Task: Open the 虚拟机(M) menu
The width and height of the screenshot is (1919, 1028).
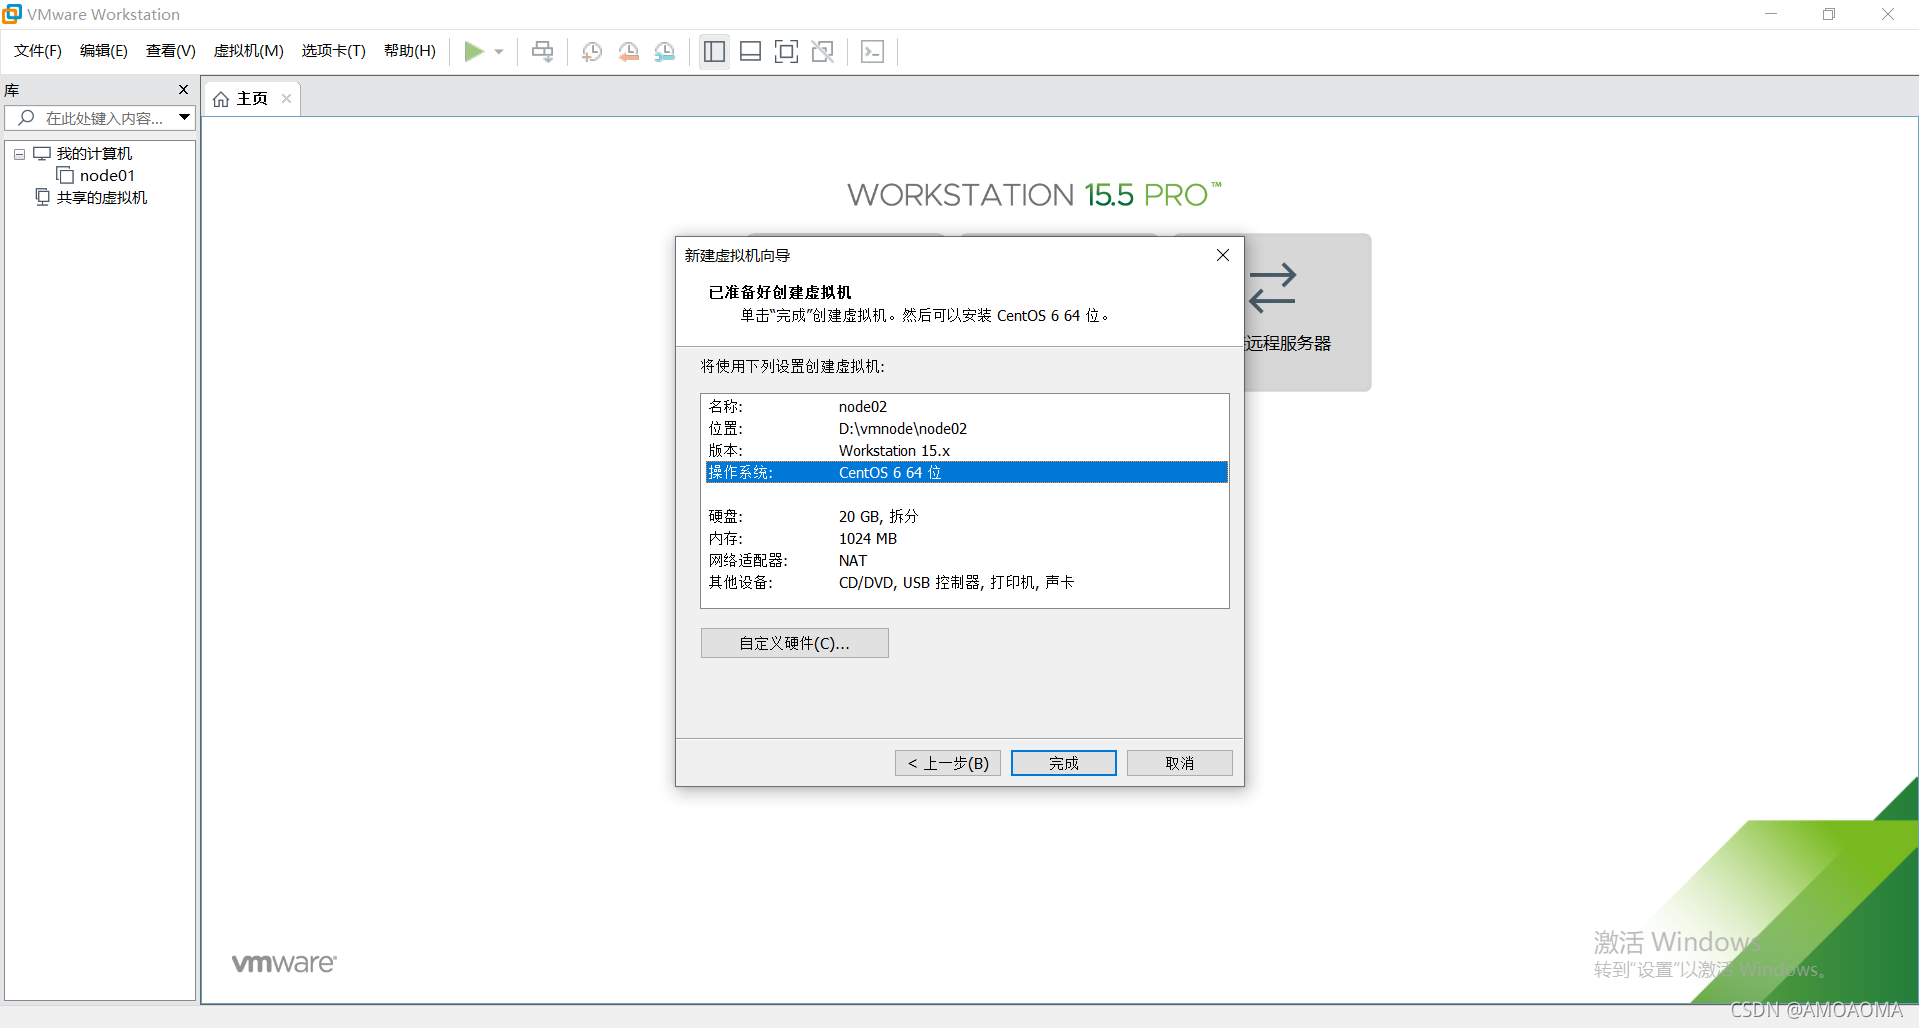Action: (x=249, y=51)
